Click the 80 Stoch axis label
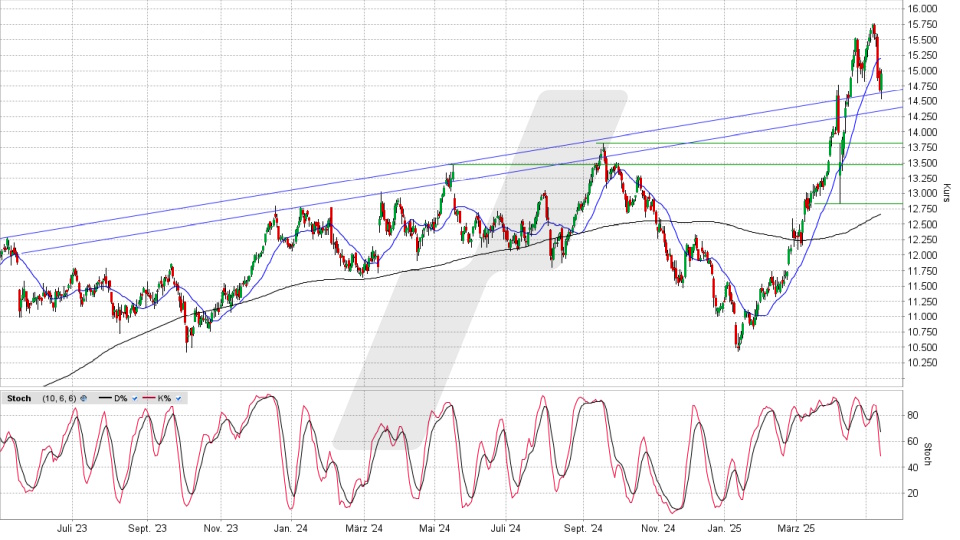The image size is (960, 540). tap(913, 415)
